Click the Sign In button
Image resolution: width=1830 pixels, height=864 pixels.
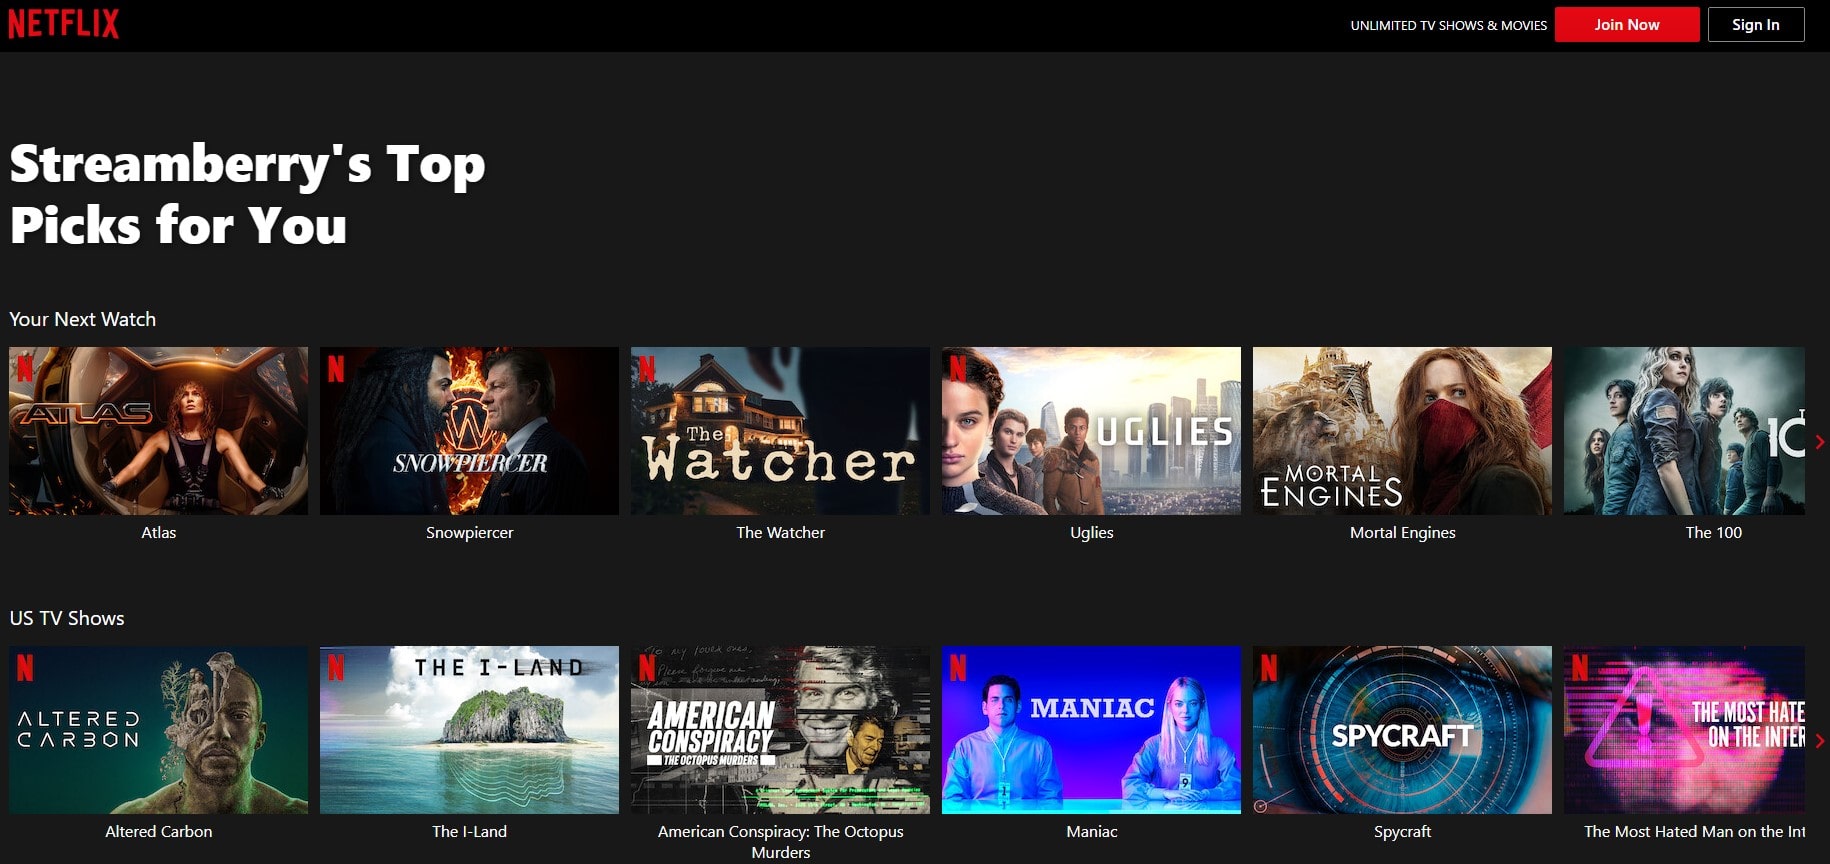point(1755,25)
